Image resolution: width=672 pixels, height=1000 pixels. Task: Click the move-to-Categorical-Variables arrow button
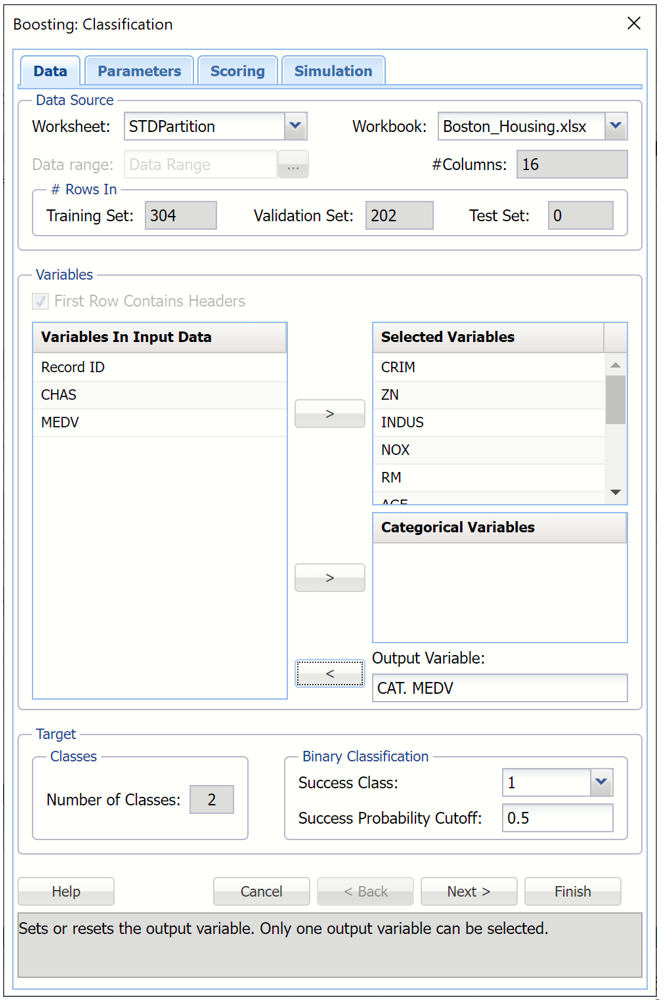pos(329,578)
